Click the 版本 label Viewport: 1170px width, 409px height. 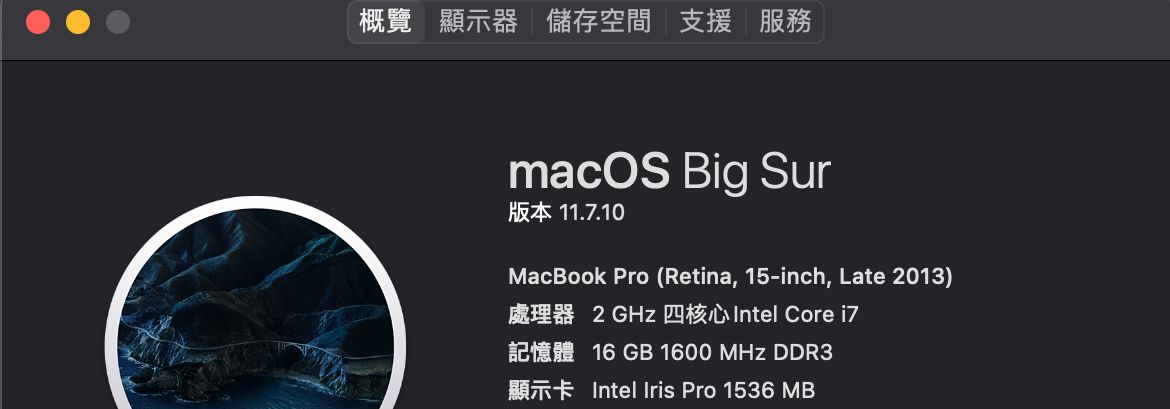(x=530, y=213)
